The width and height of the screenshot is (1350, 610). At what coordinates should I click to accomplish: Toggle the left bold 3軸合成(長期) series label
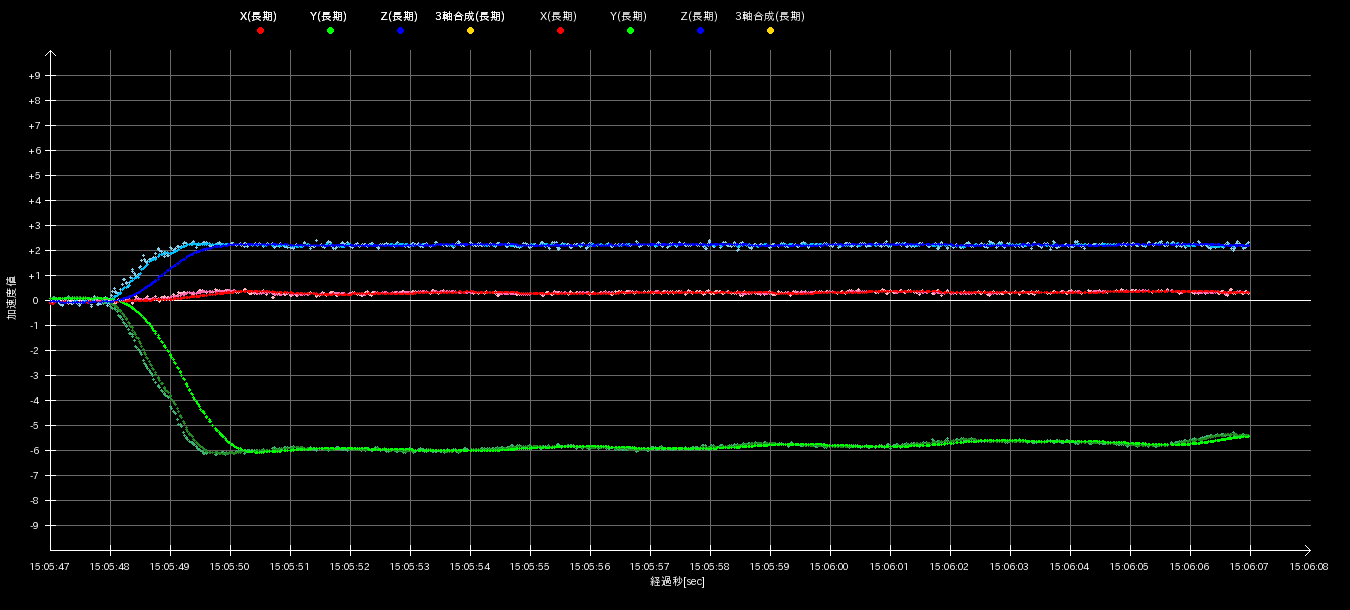pyautogui.click(x=469, y=16)
